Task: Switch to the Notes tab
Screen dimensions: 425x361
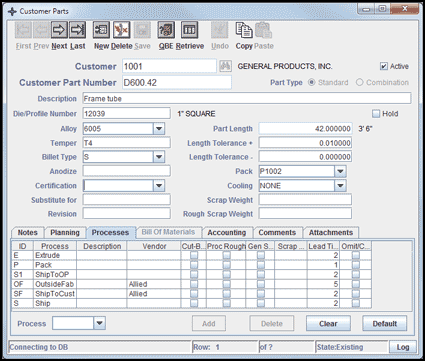Action: point(27,233)
